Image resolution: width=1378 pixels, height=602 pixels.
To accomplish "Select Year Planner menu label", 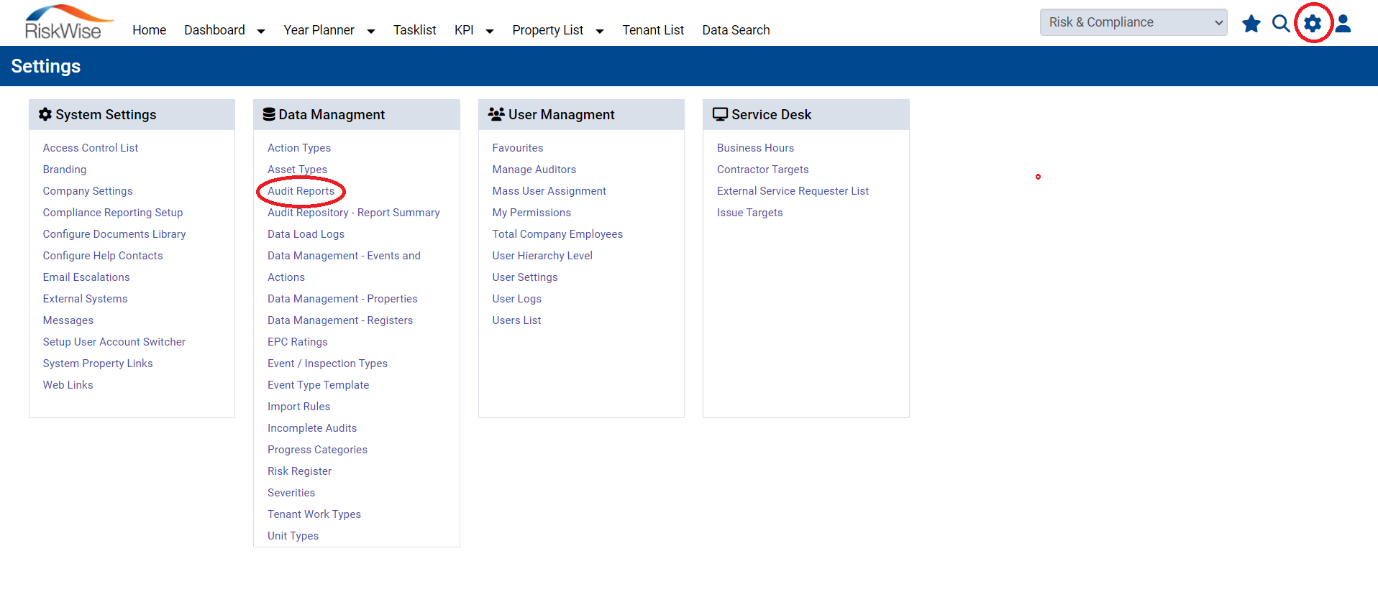I will pos(319,30).
